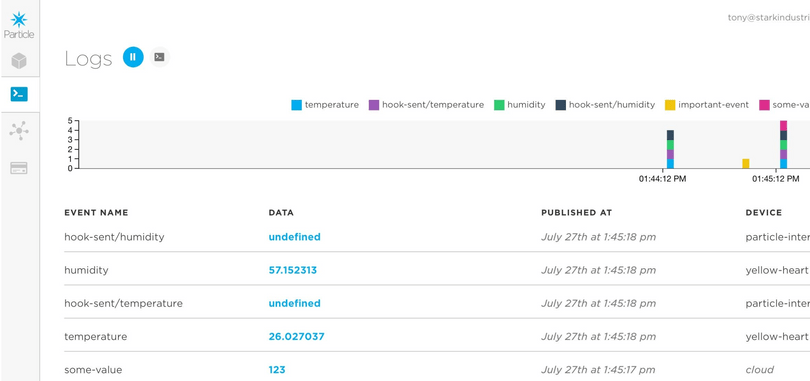Open the Integrations nodes icon in sidebar
The height and width of the screenshot is (381, 810).
[x=19, y=131]
